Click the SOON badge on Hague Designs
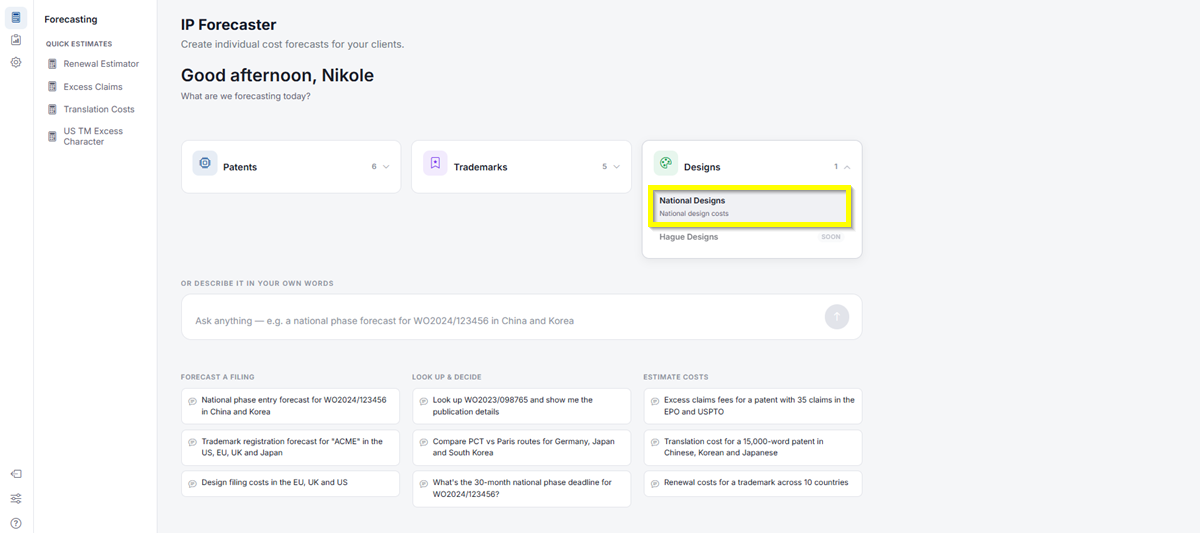1200x533 pixels. point(831,237)
